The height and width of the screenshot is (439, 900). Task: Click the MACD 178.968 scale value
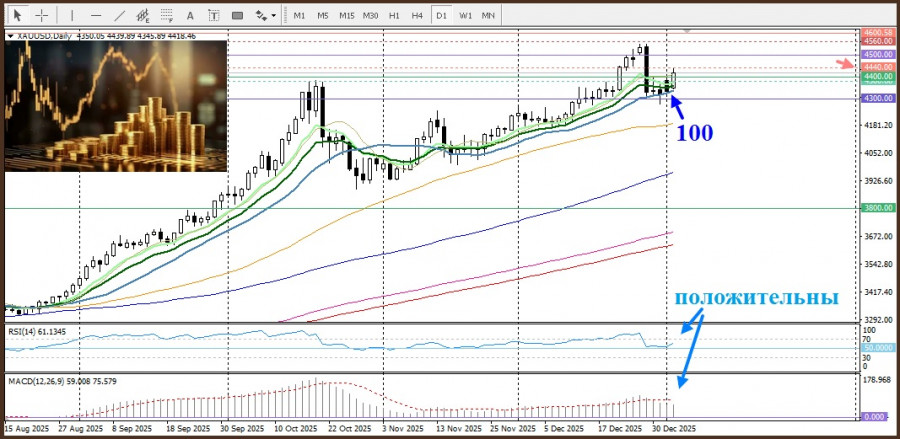point(879,380)
